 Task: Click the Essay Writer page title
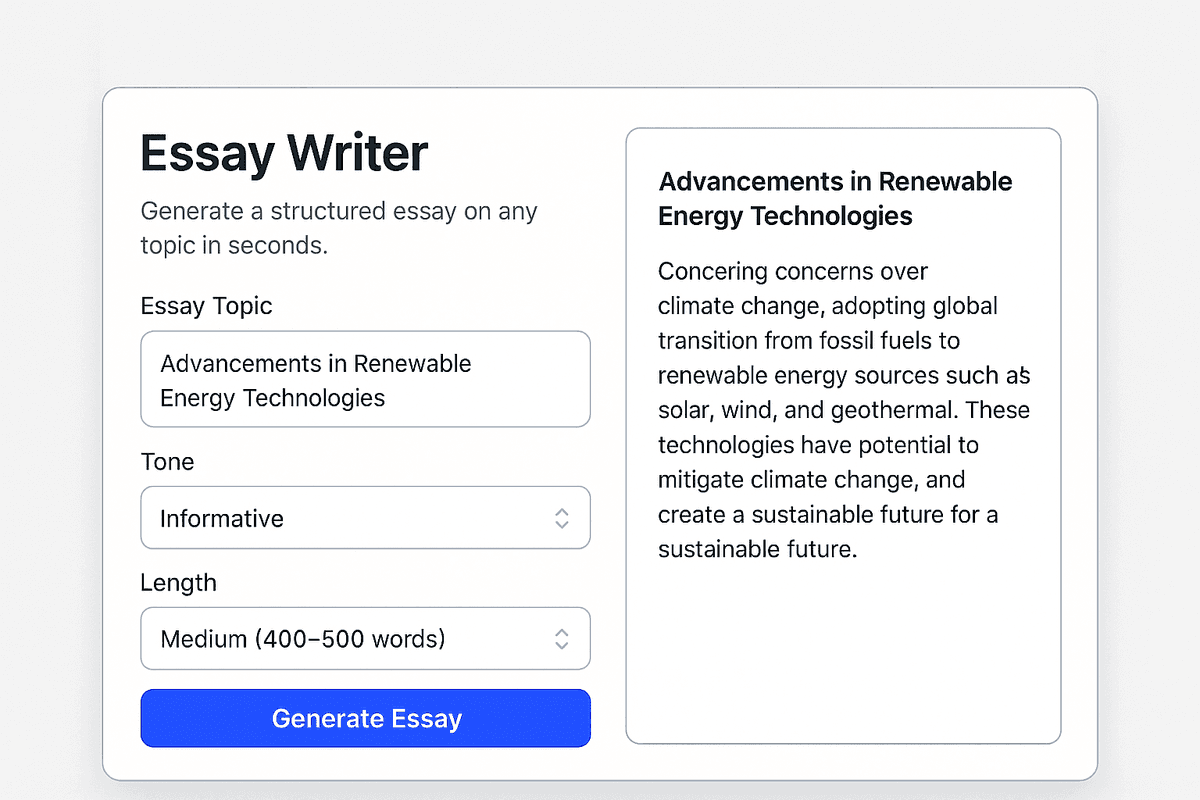[283, 152]
